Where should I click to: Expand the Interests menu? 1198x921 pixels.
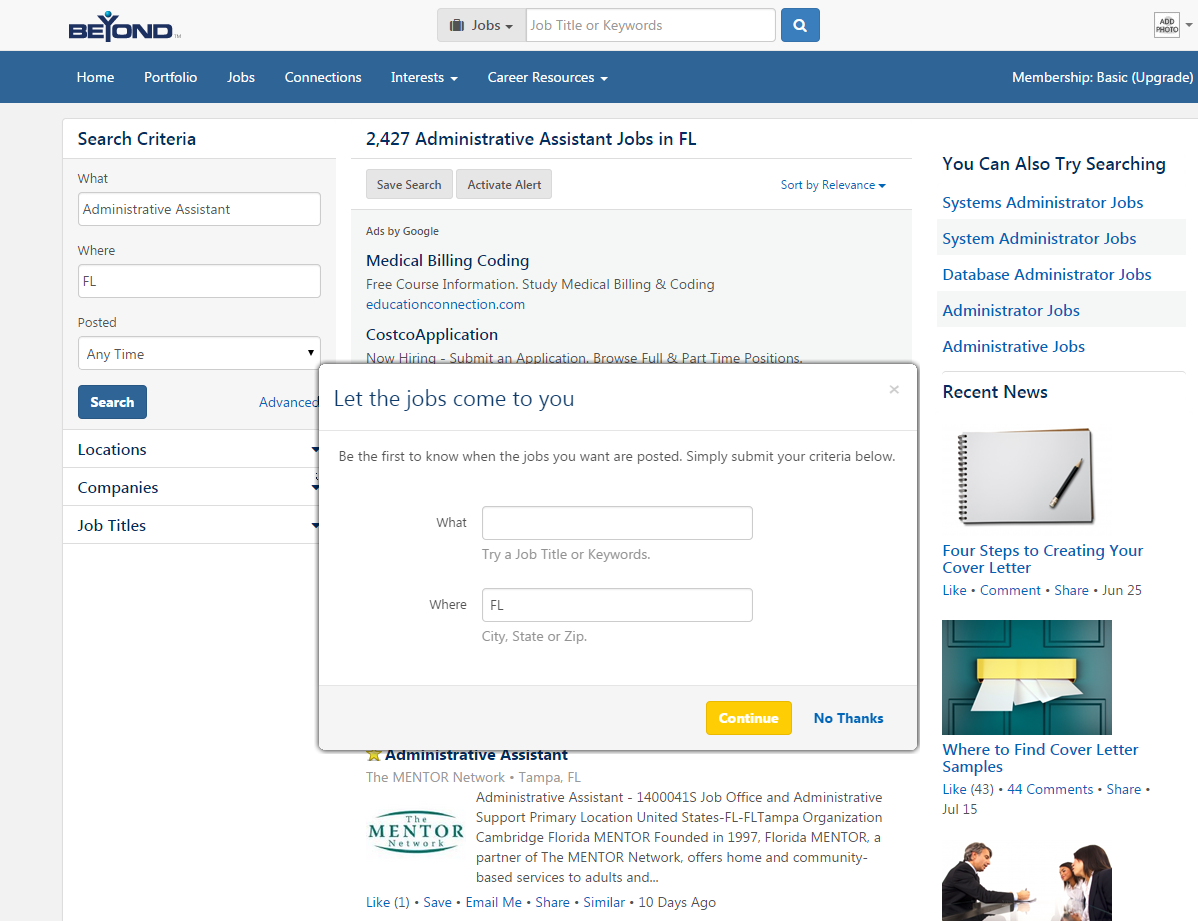pos(424,77)
